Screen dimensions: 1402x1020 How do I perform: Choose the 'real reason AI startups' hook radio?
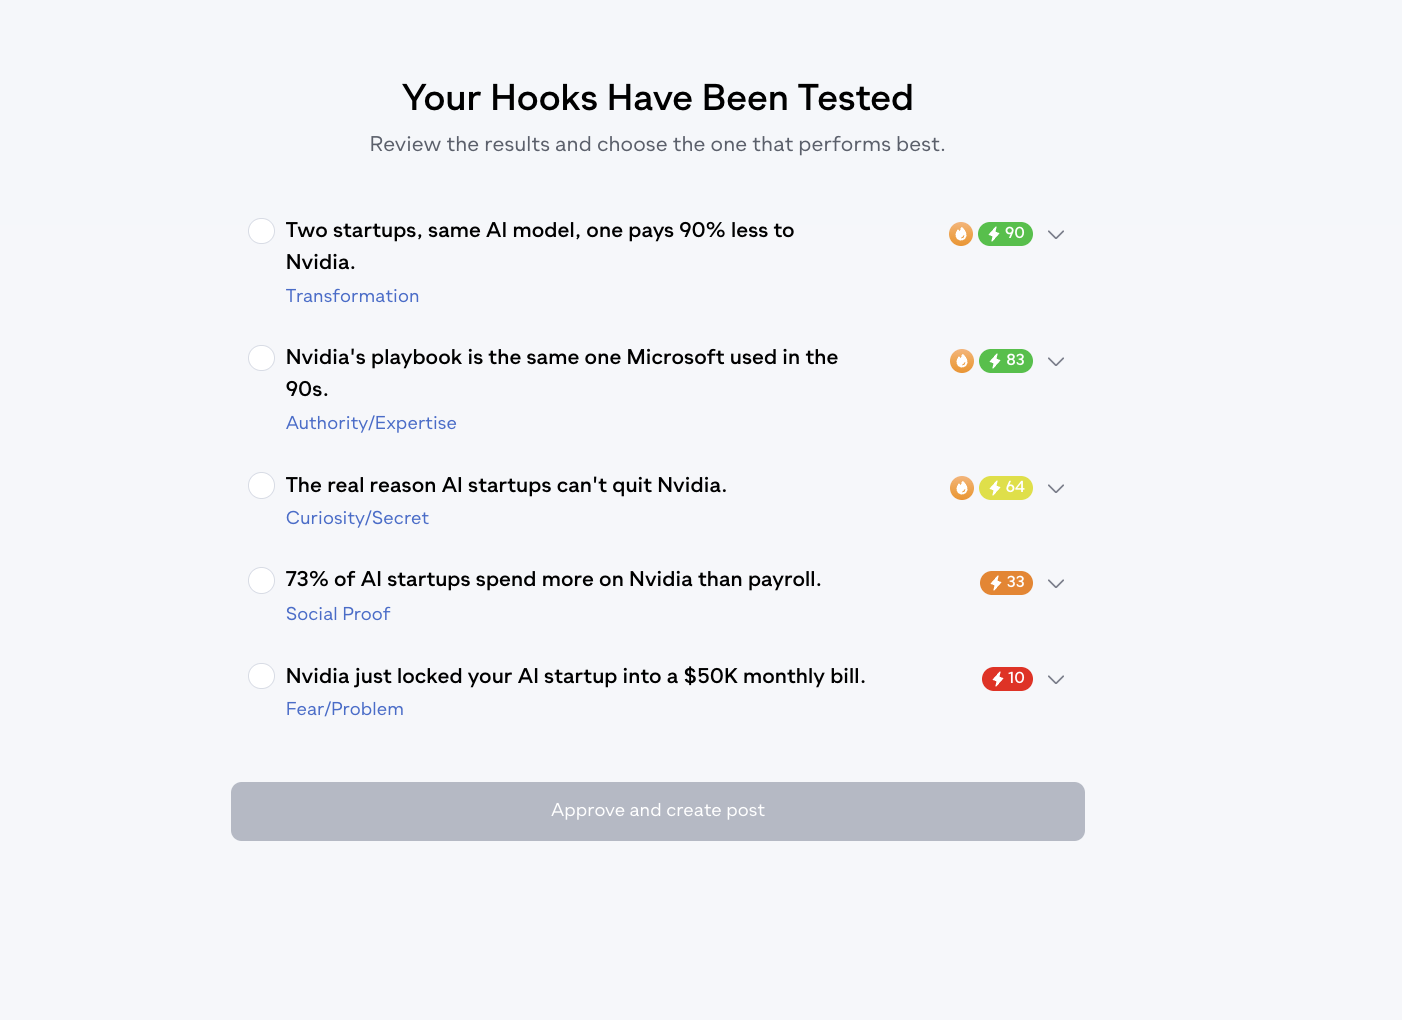pos(261,485)
